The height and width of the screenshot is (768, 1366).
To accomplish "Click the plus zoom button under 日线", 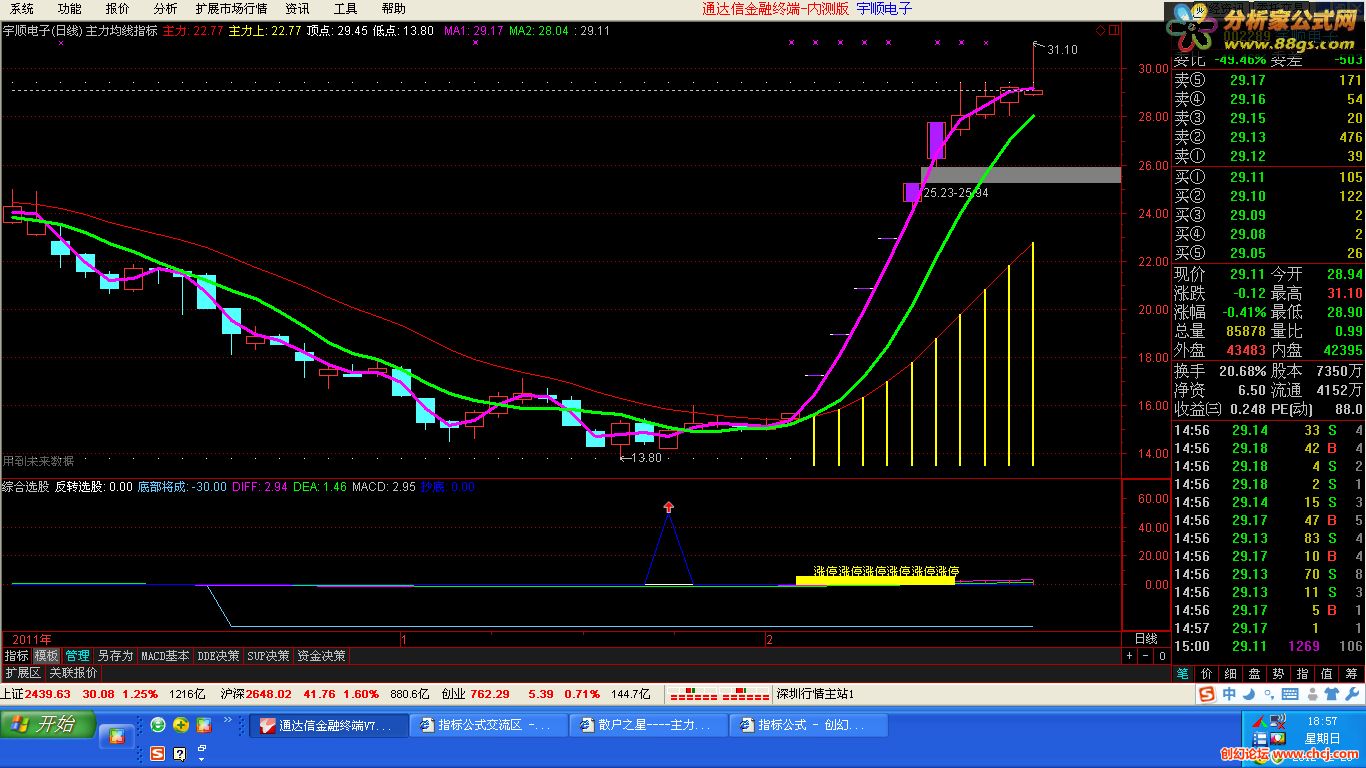I will pos(1129,656).
